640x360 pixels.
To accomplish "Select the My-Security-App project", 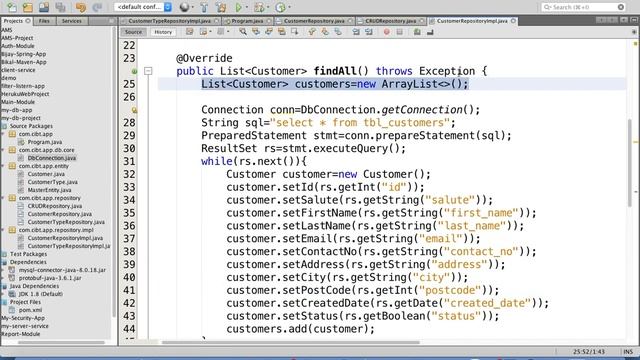I will (x=23, y=318).
